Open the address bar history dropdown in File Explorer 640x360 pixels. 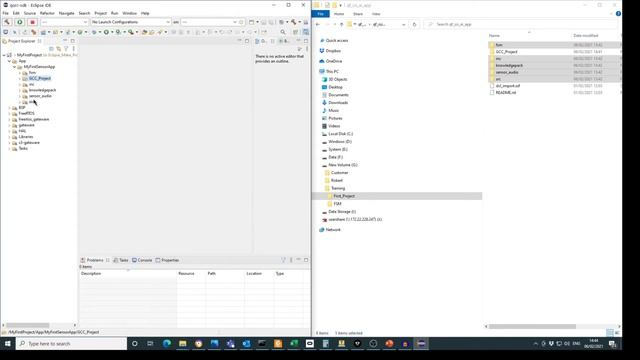point(404,24)
